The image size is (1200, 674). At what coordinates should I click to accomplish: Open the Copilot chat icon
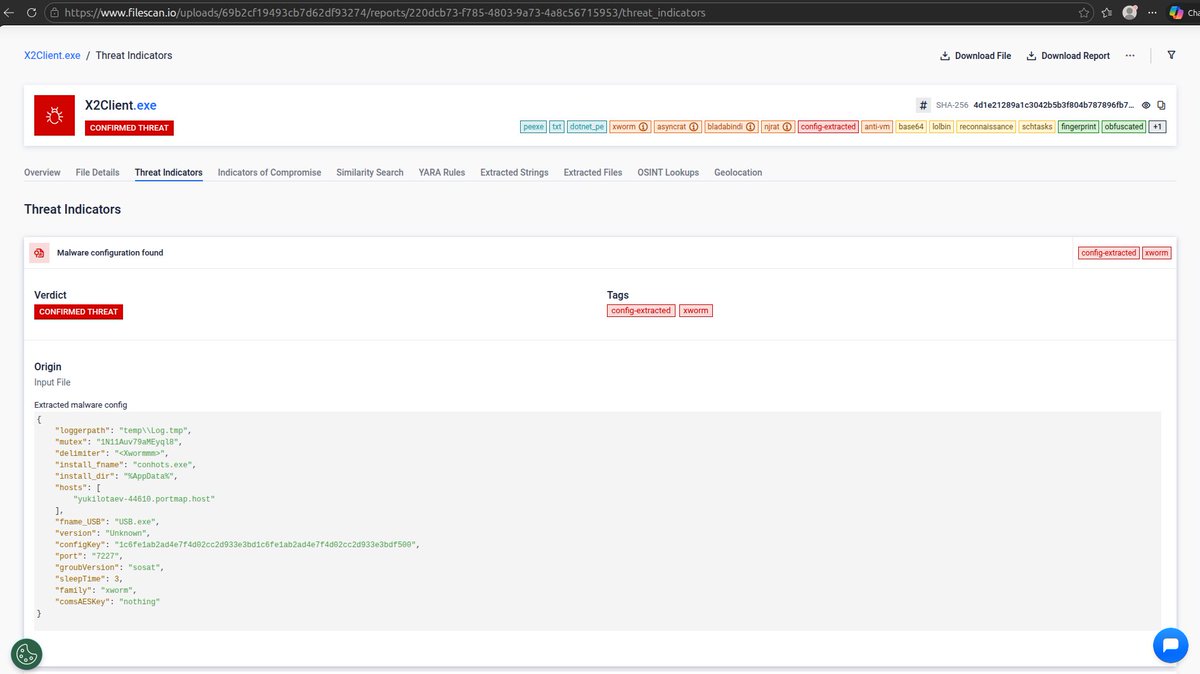tap(1177, 13)
